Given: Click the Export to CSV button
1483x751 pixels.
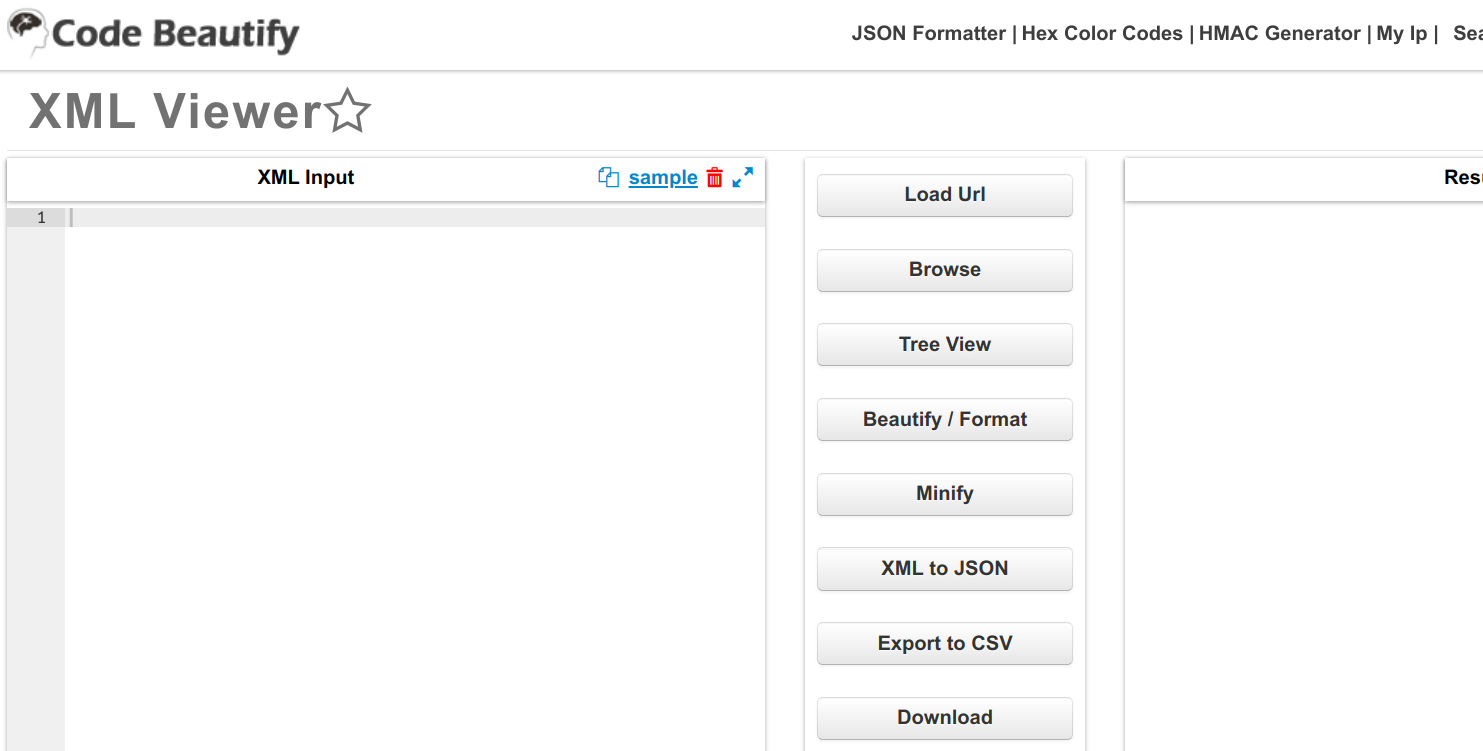Looking at the screenshot, I should [x=944, y=643].
